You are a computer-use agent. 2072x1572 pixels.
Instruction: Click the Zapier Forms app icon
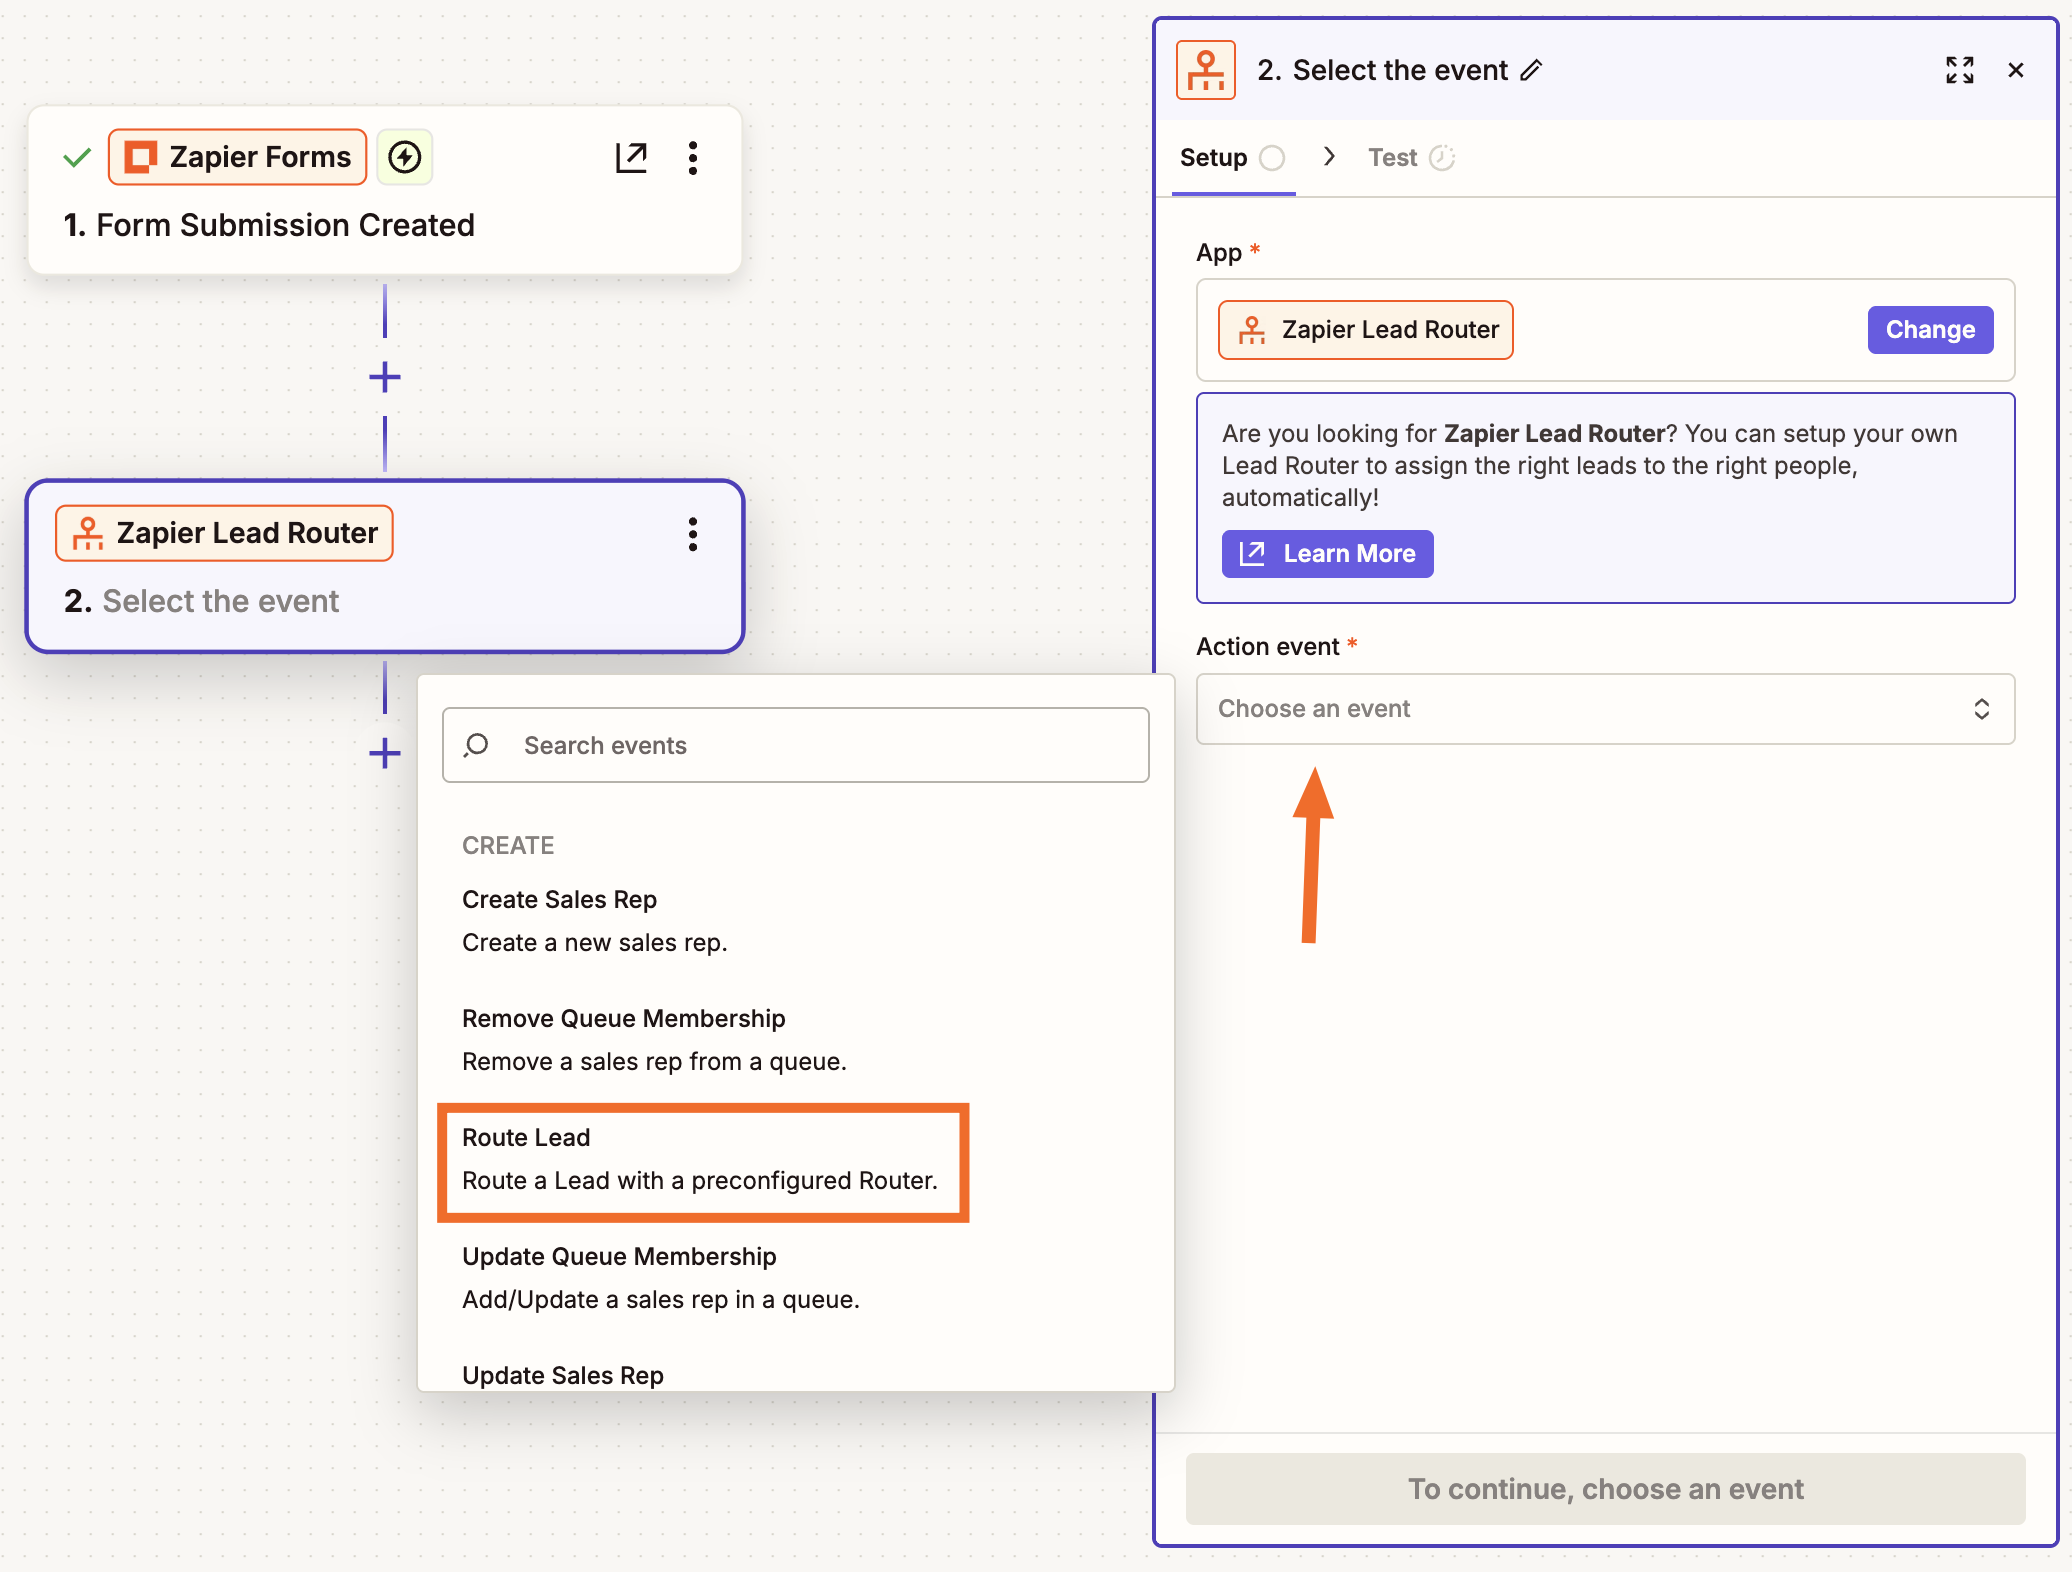tap(142, 156)
